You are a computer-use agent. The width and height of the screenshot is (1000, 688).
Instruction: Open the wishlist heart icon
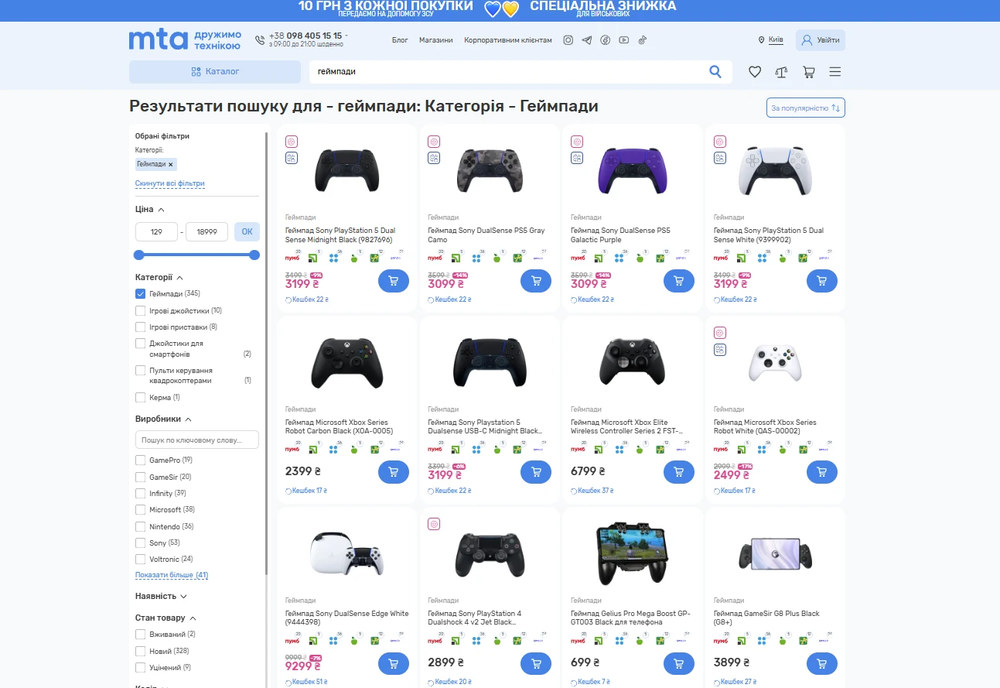pos(755,72)
